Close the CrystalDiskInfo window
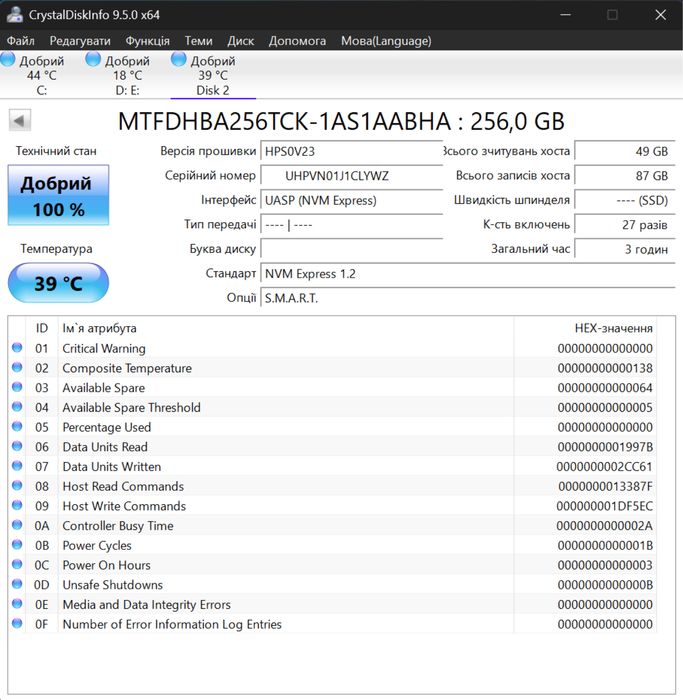683x700 pixels. [660, 15]
